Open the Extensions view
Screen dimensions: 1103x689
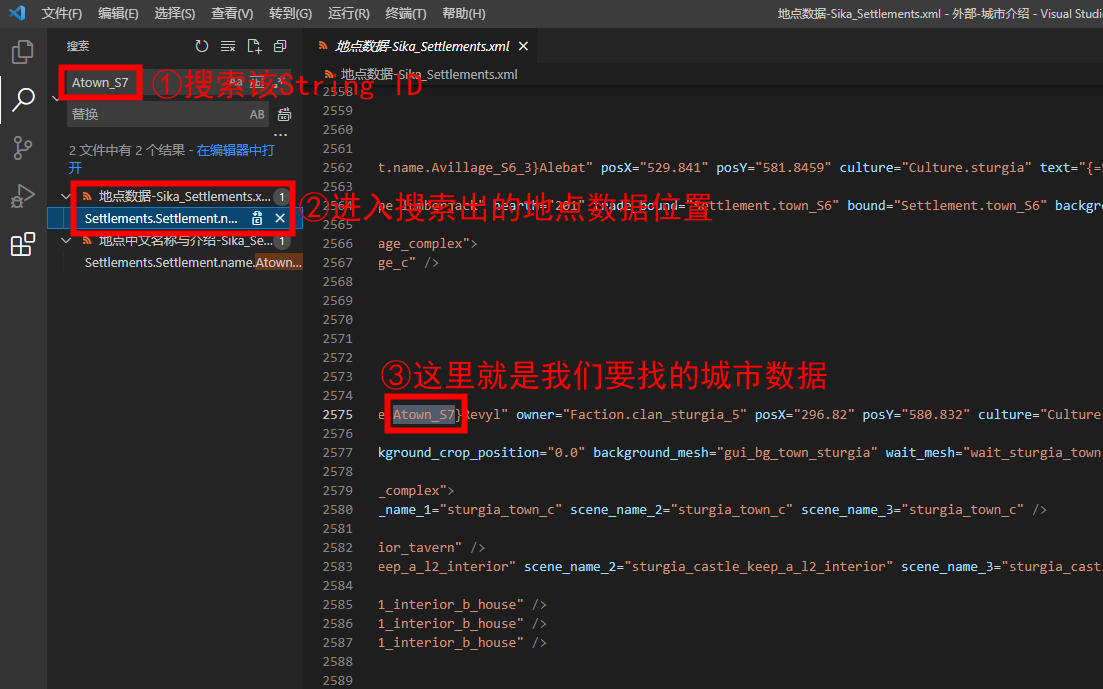tap(22, 244)
